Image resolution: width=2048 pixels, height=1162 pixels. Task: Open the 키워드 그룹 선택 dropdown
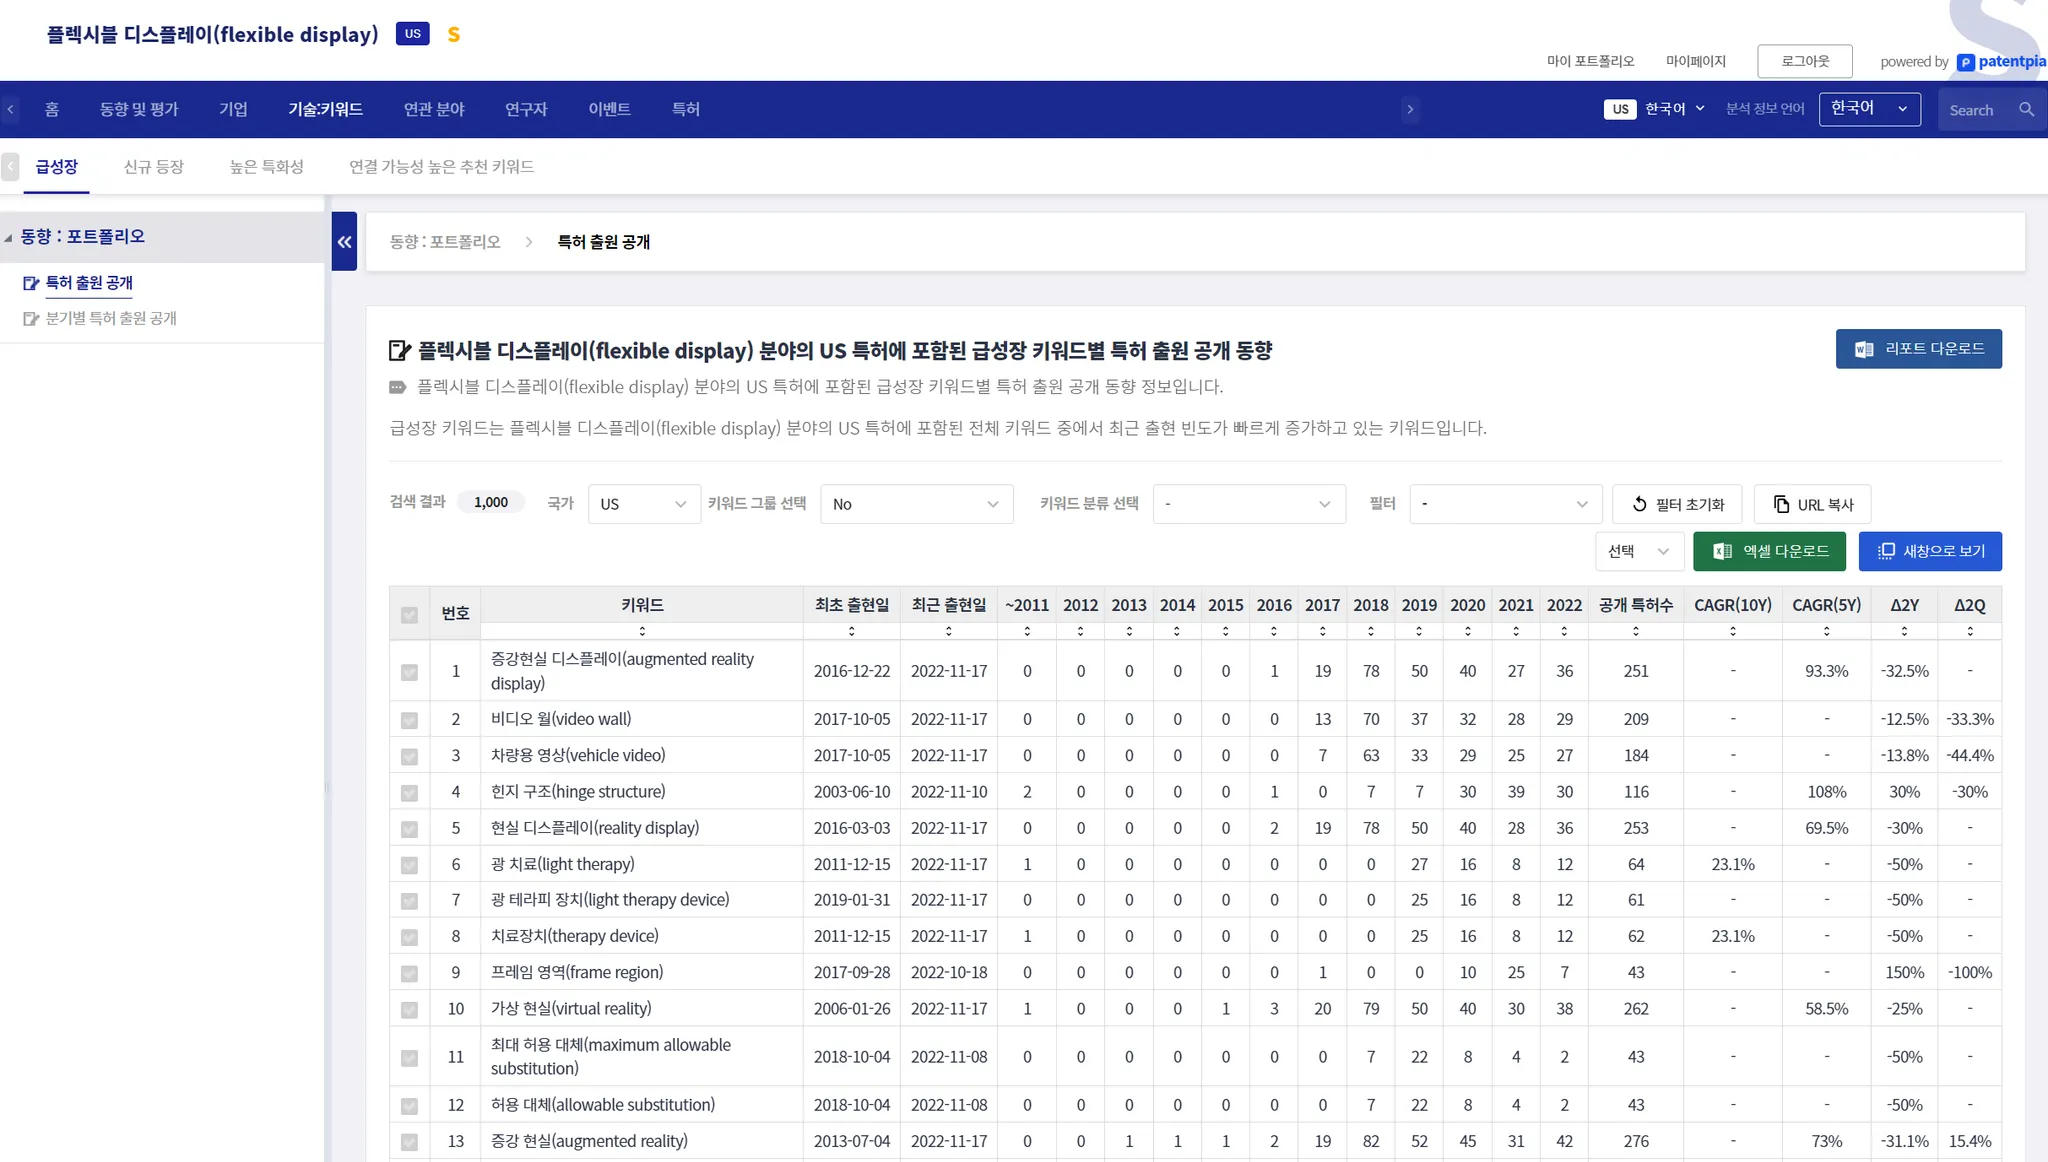916,504
